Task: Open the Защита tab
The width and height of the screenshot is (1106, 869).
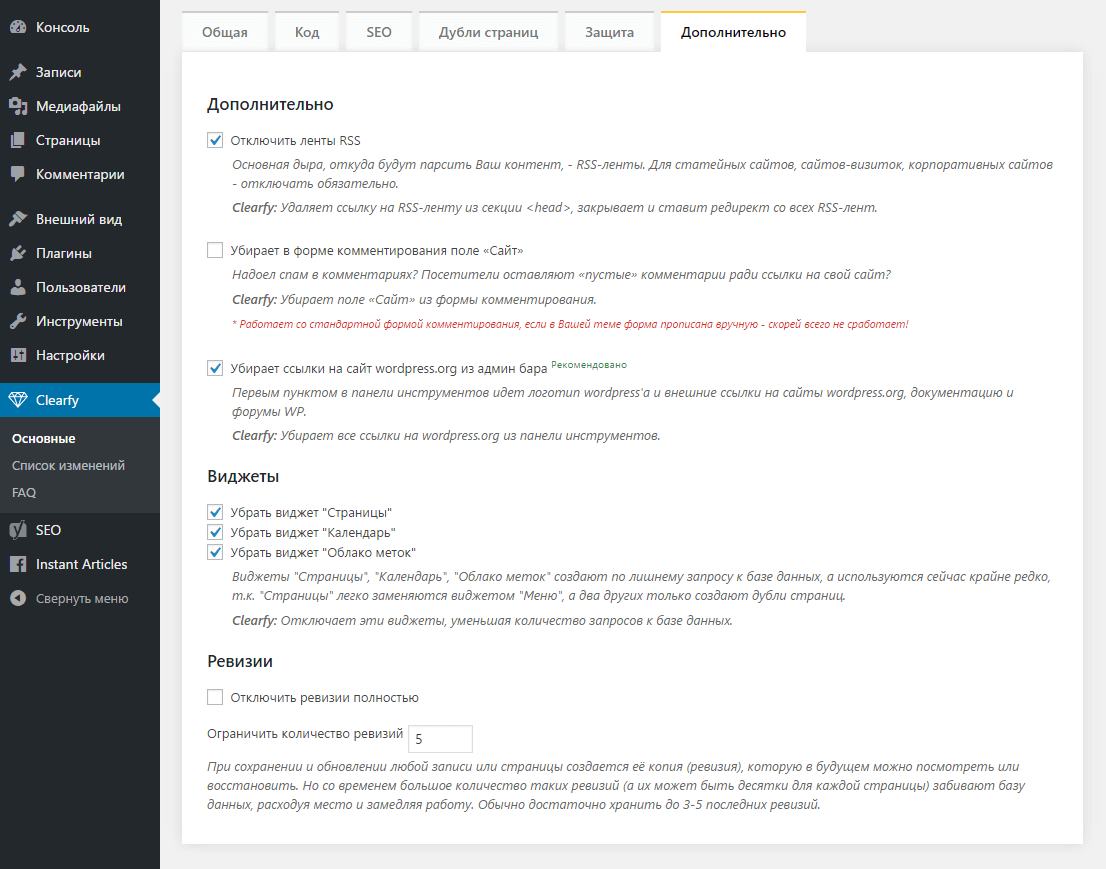Action: coord(609,32)
